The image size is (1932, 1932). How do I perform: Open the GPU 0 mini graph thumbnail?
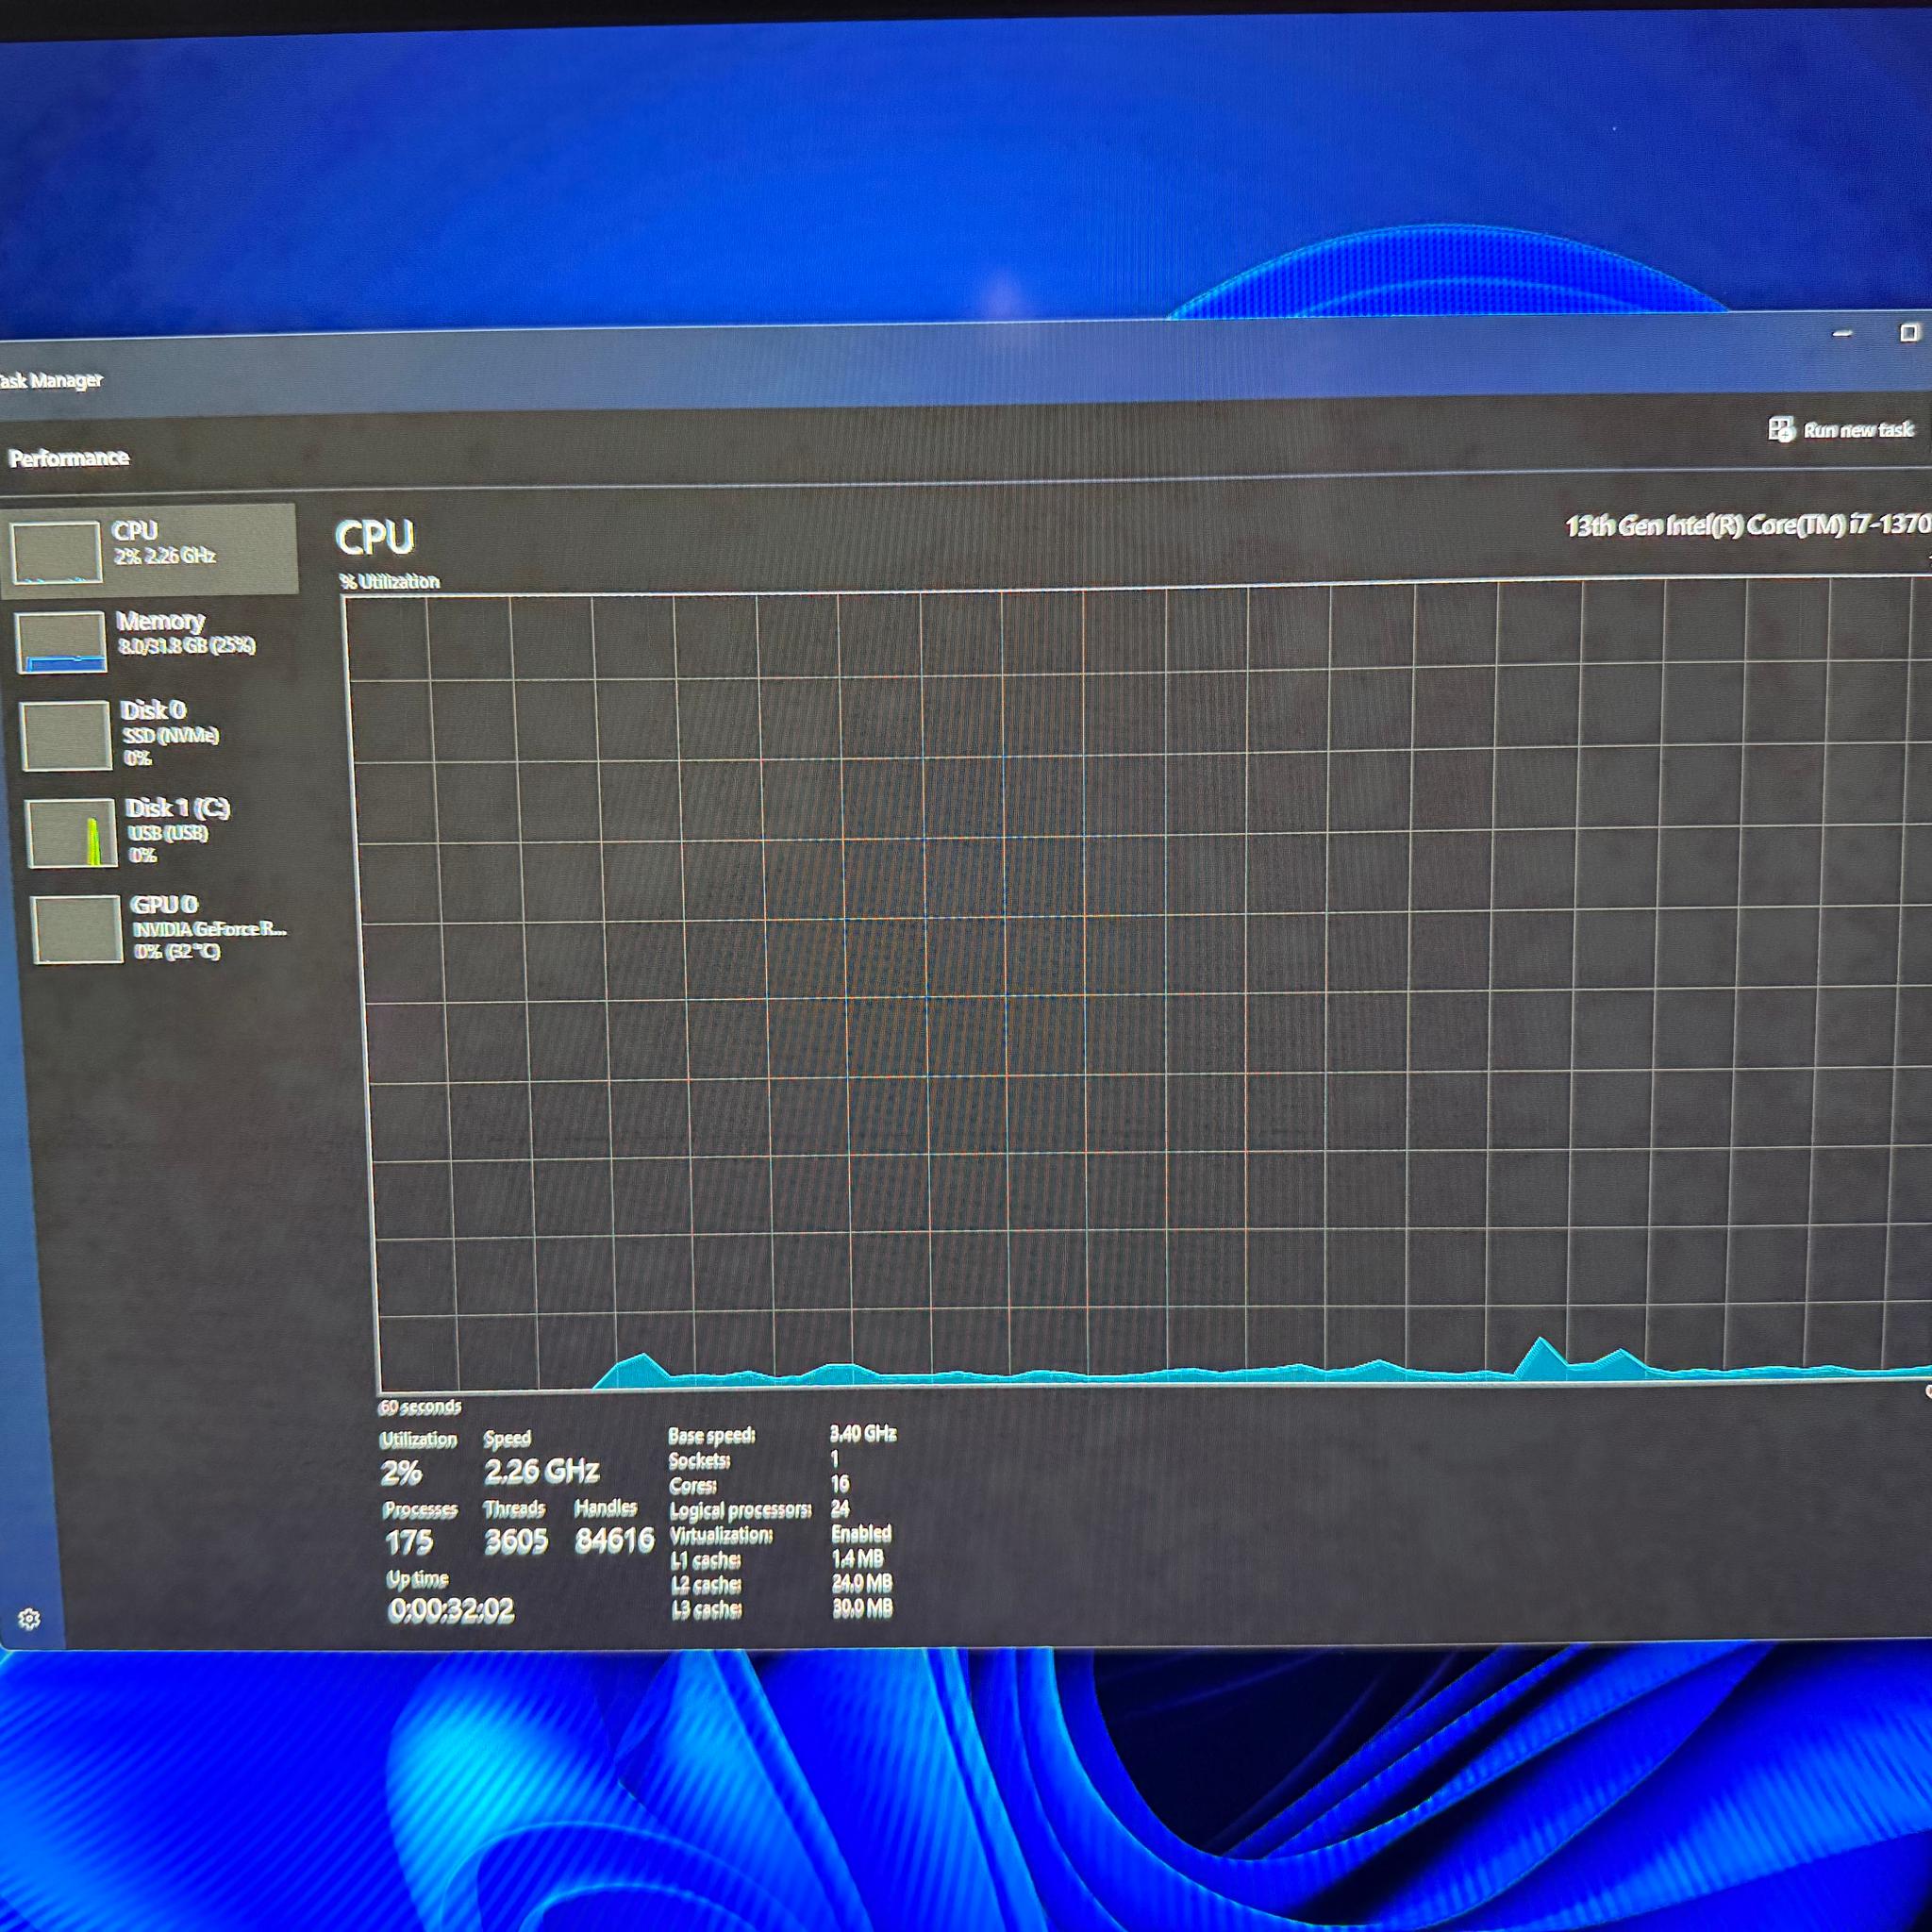(77, 929)
